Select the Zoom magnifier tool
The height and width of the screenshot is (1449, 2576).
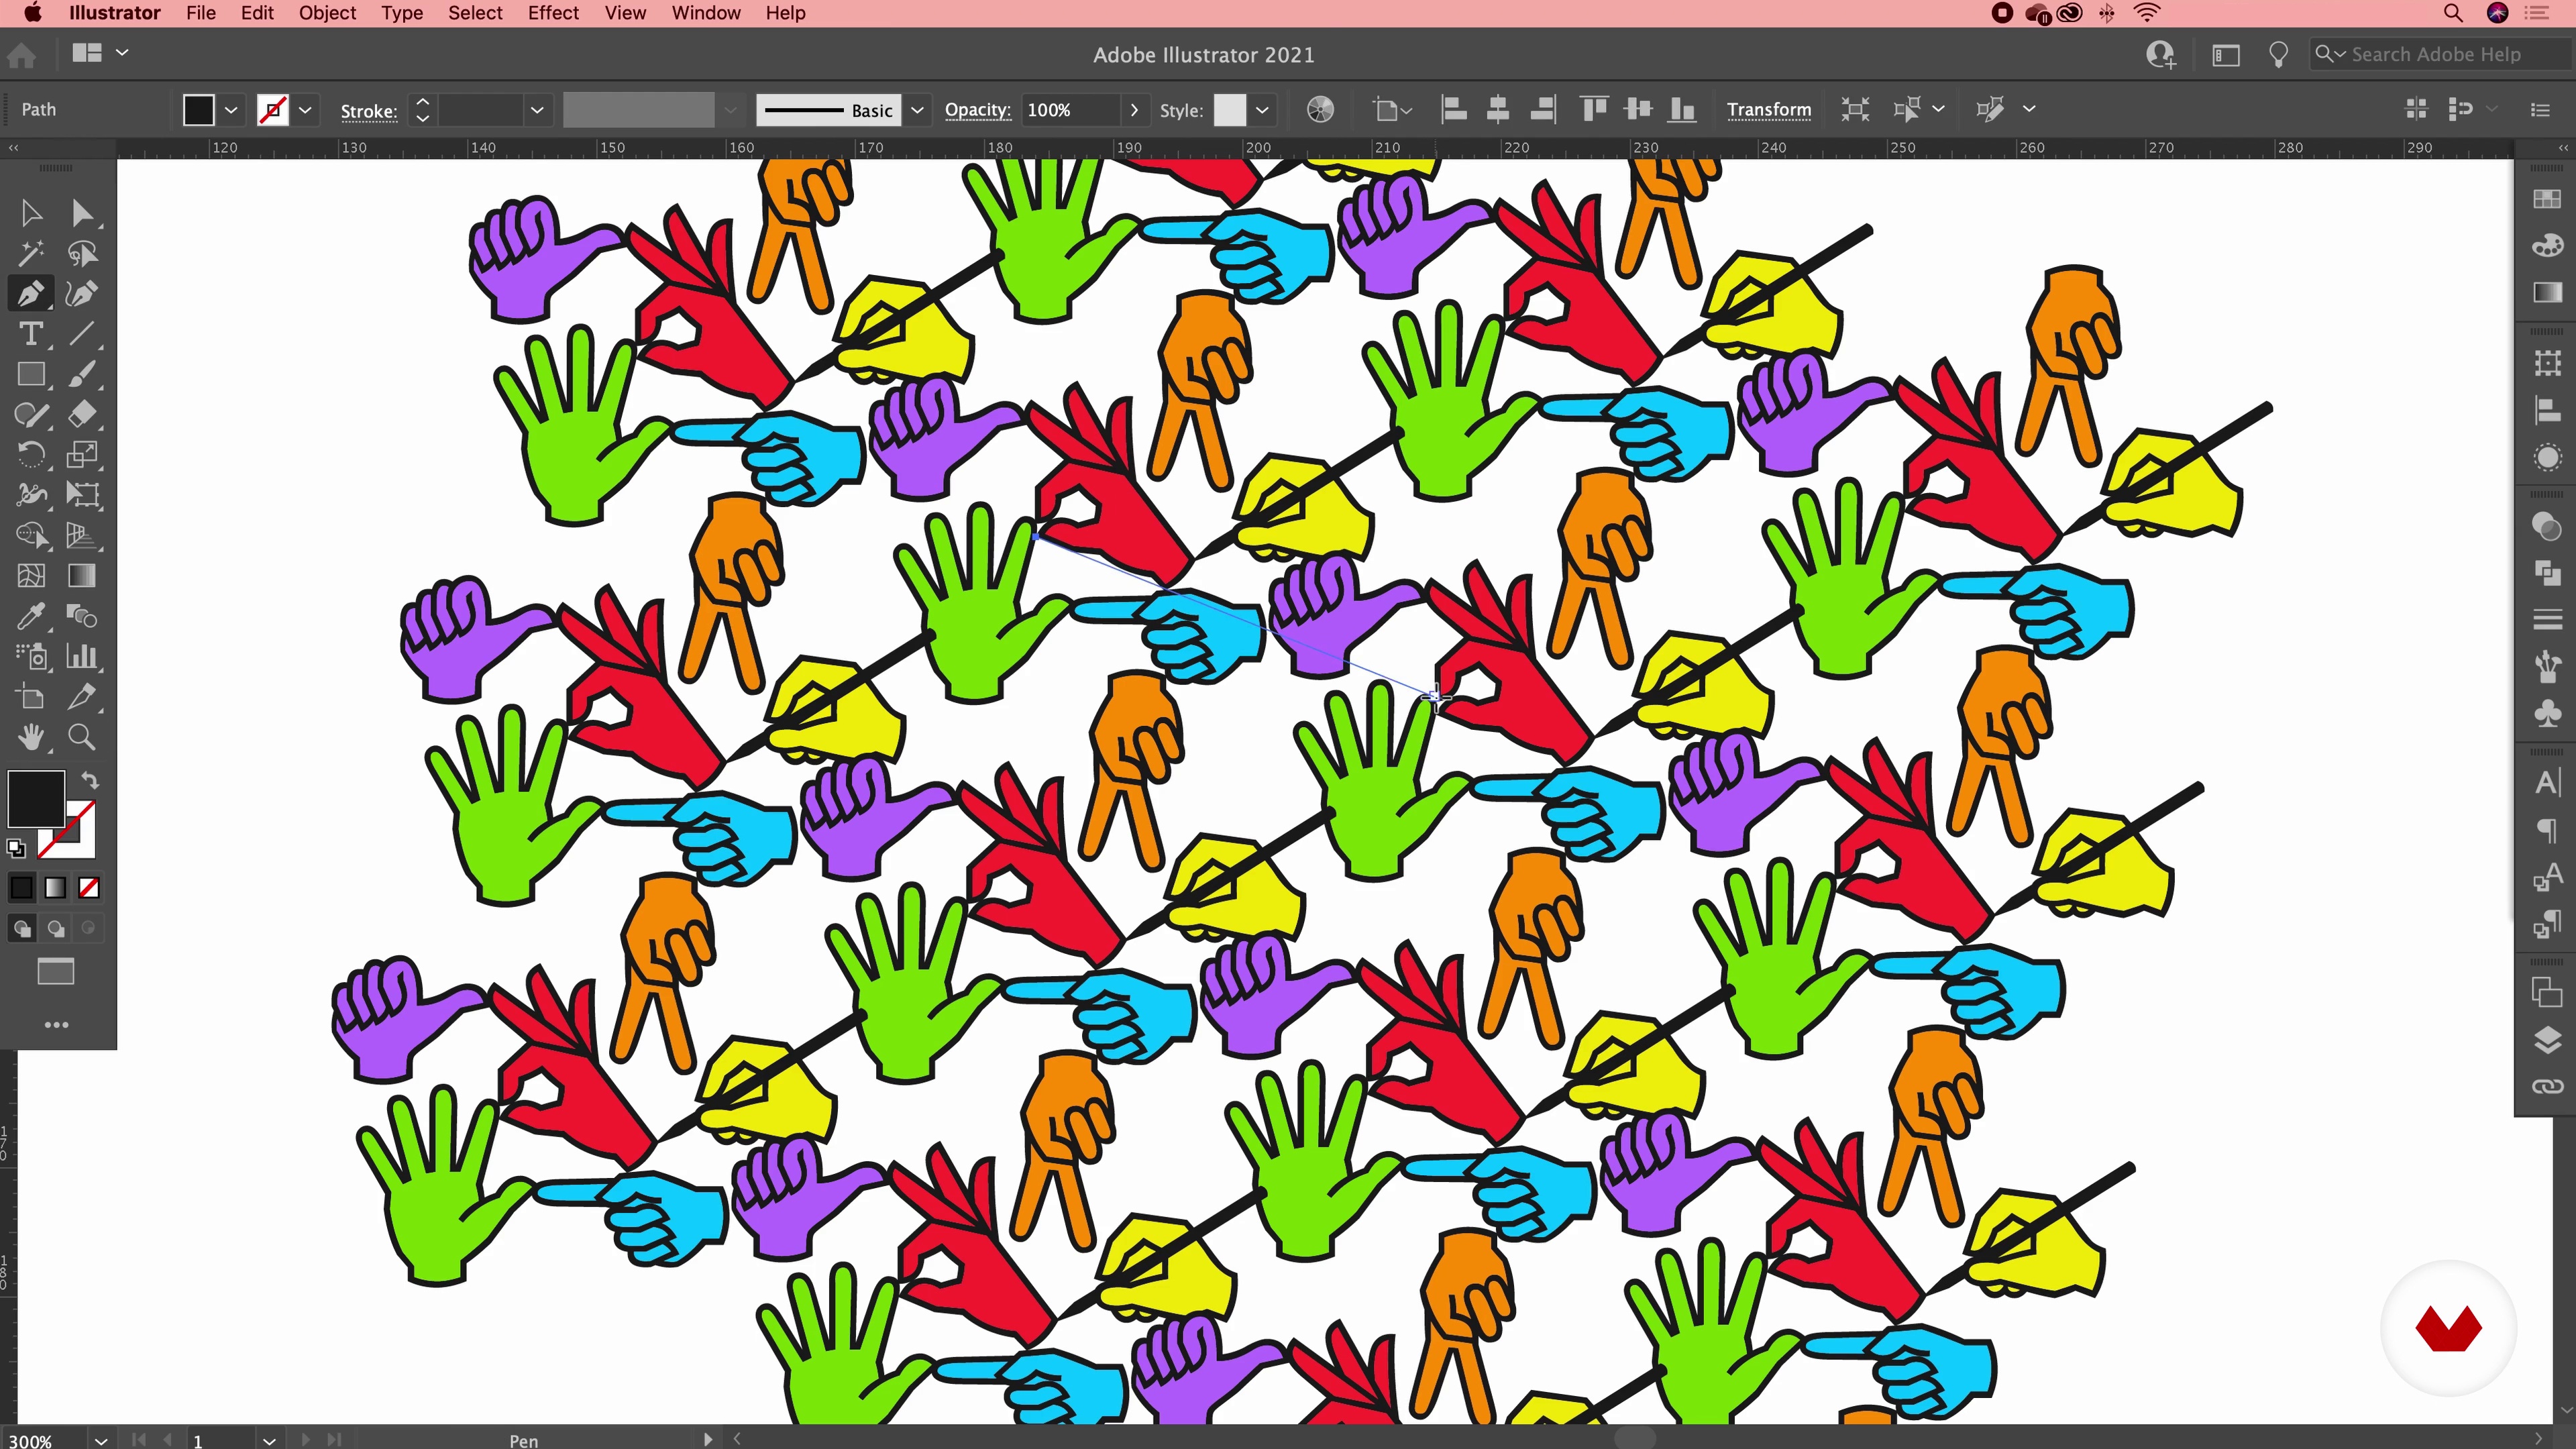click(82, 738)
